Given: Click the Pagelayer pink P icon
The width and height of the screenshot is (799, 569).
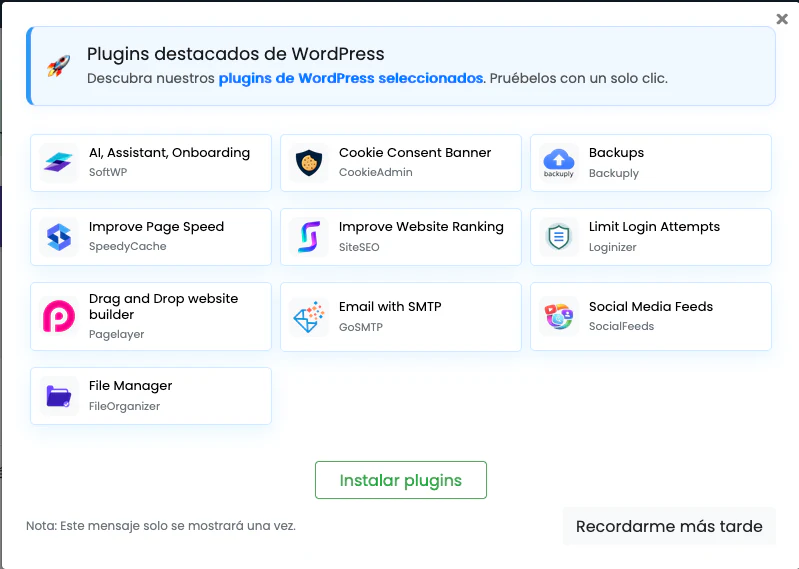Looking at the screenshot, I should click(59, 316).
